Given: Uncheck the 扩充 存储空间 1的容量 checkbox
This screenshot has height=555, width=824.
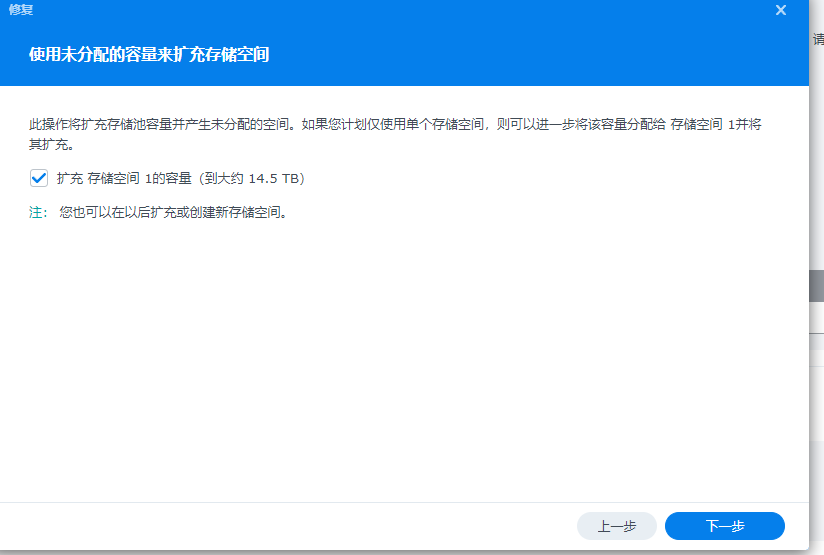Looking at the screenshot, I should [39, 178].
